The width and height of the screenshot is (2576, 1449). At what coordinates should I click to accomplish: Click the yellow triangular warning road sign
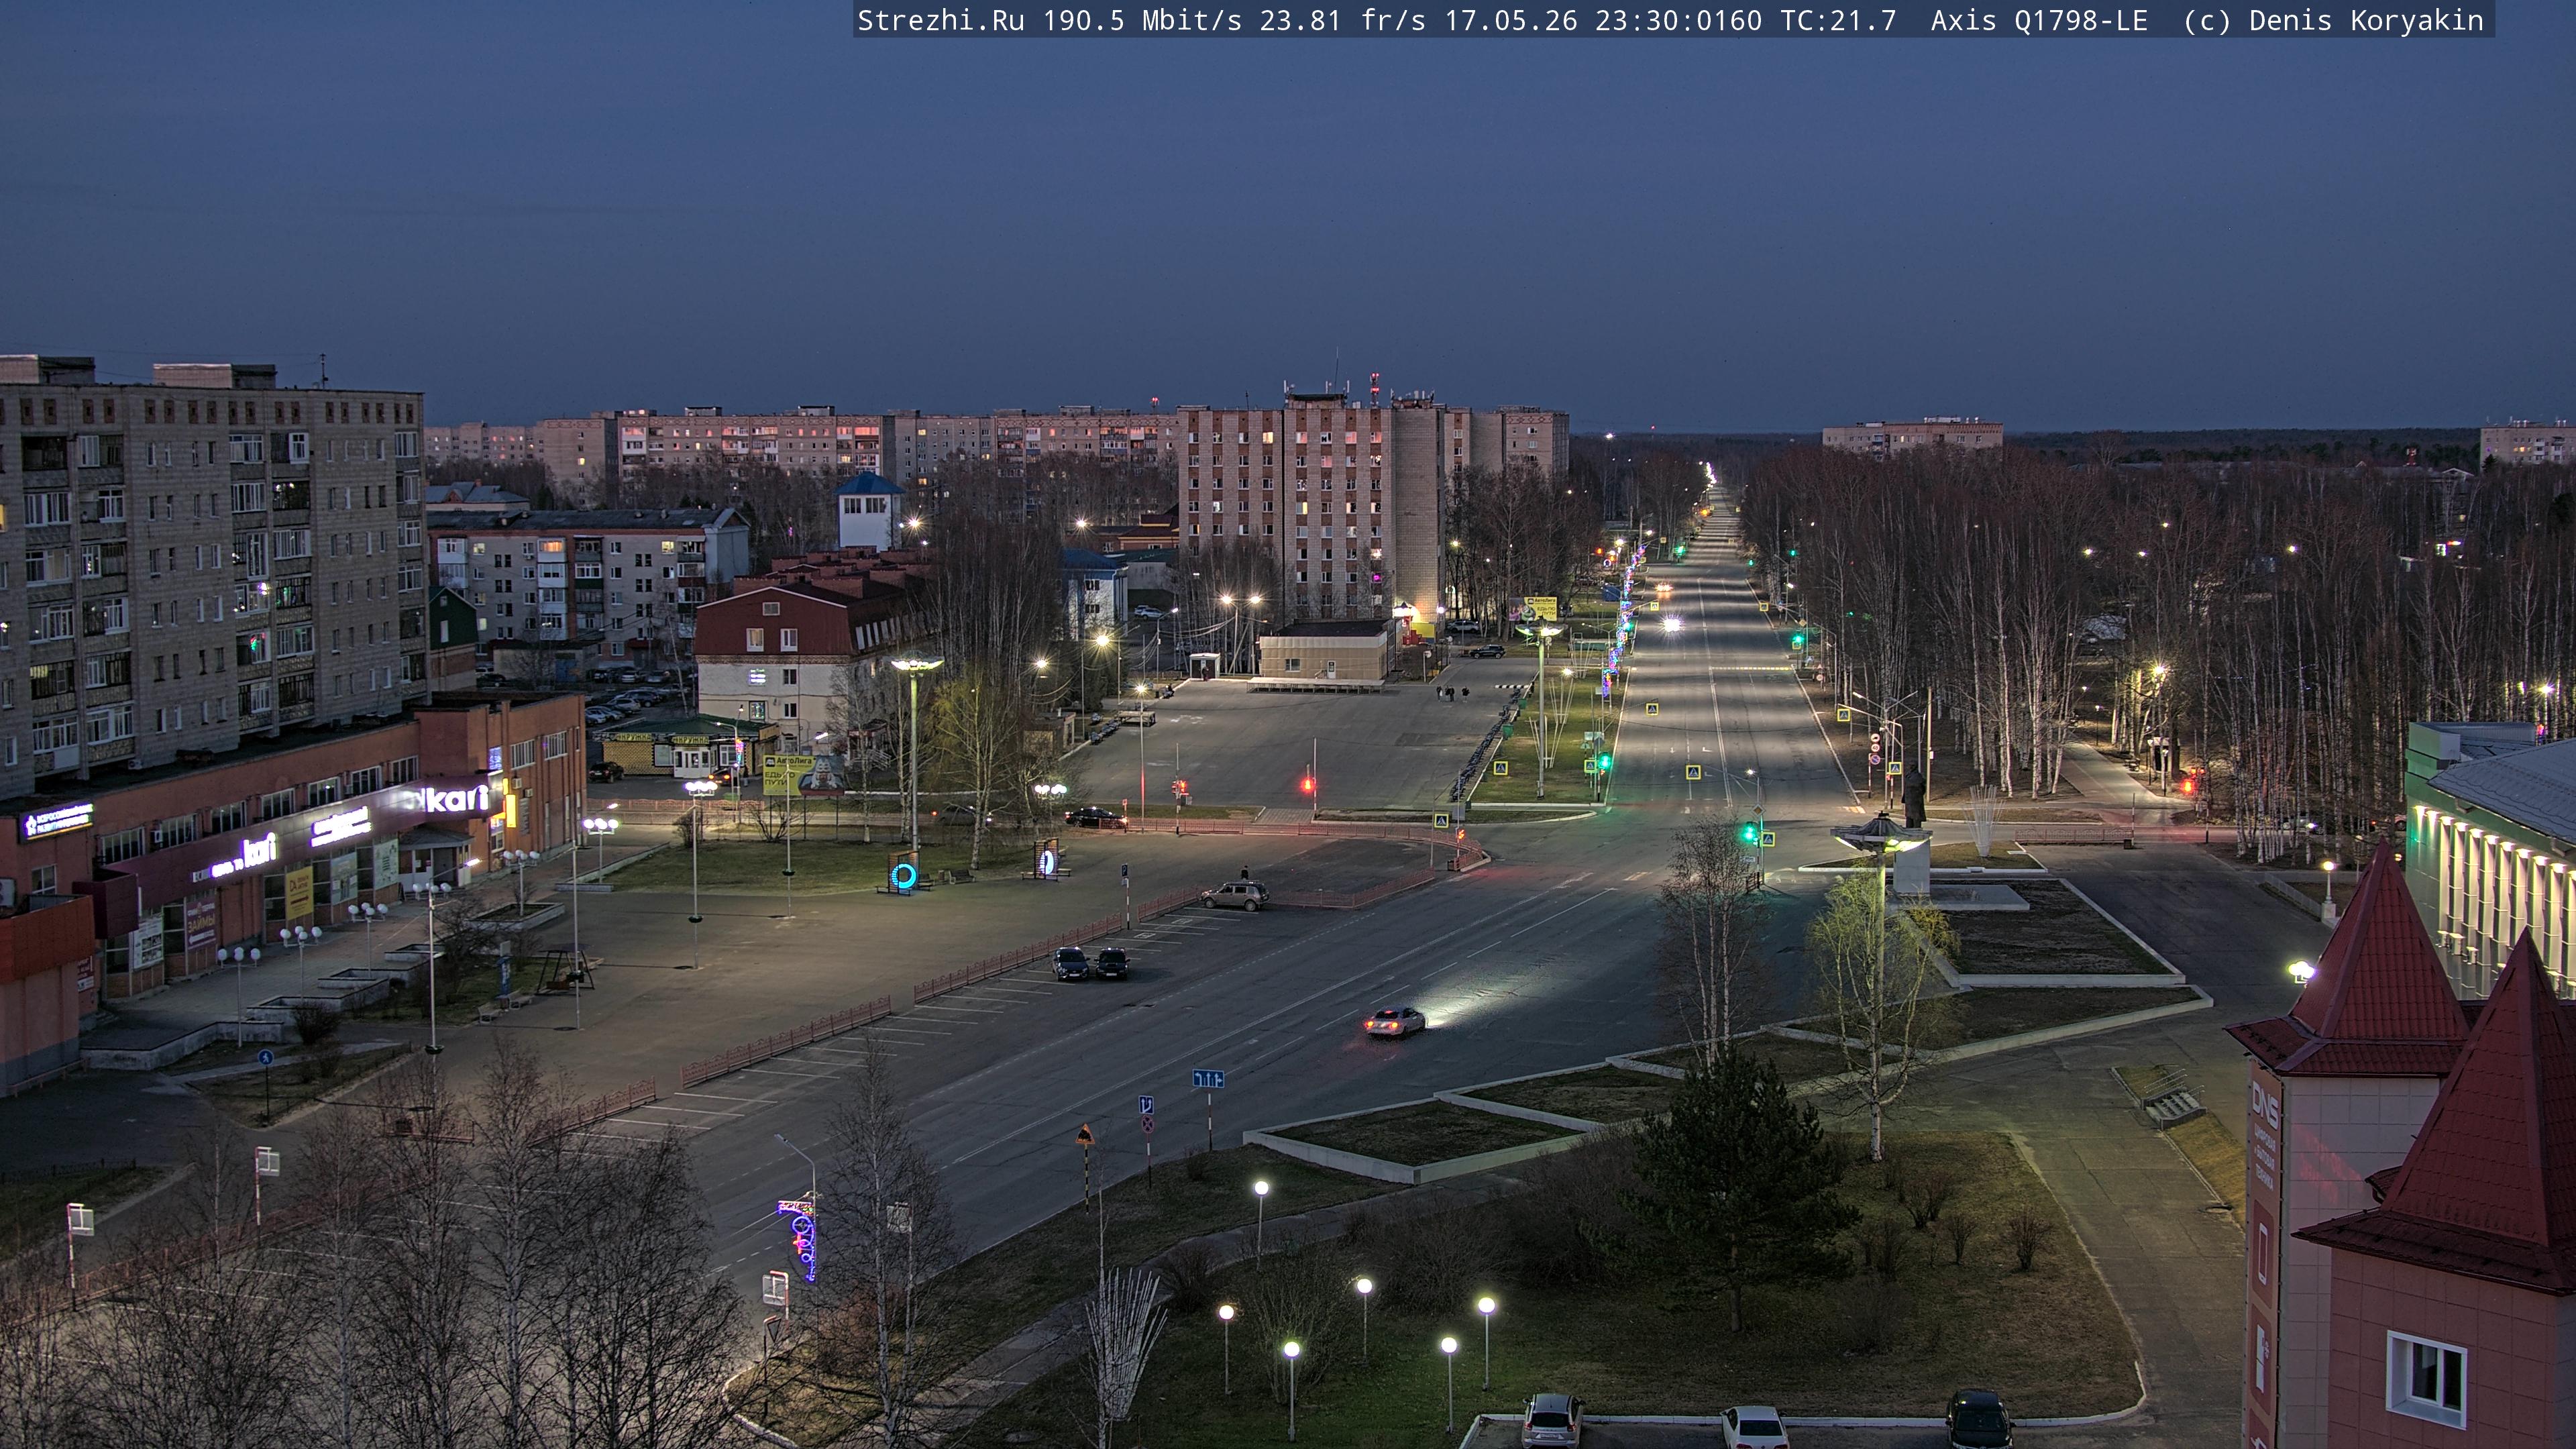[x=1084, y=1135]
